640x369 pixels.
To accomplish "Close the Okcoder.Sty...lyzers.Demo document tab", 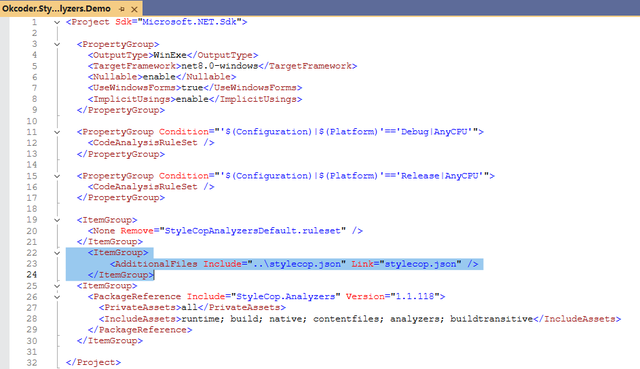I will [x=134, y=9].
